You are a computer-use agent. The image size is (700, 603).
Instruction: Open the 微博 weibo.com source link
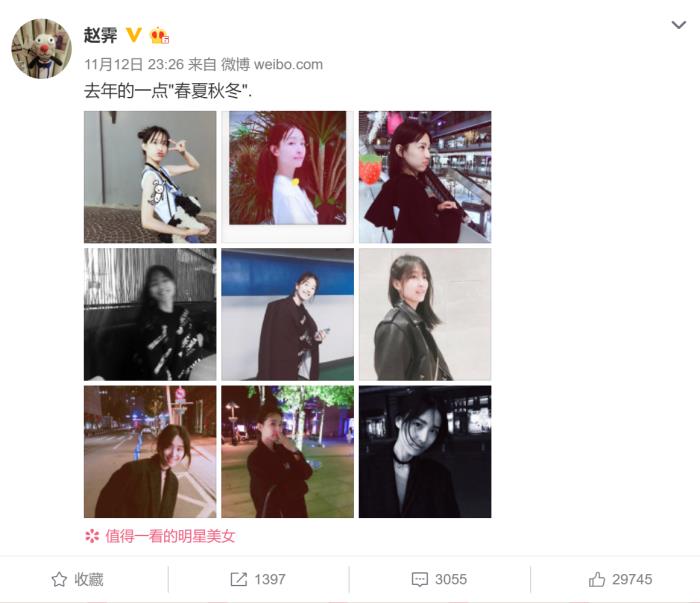pyautogui.click(x=272, y=64)
